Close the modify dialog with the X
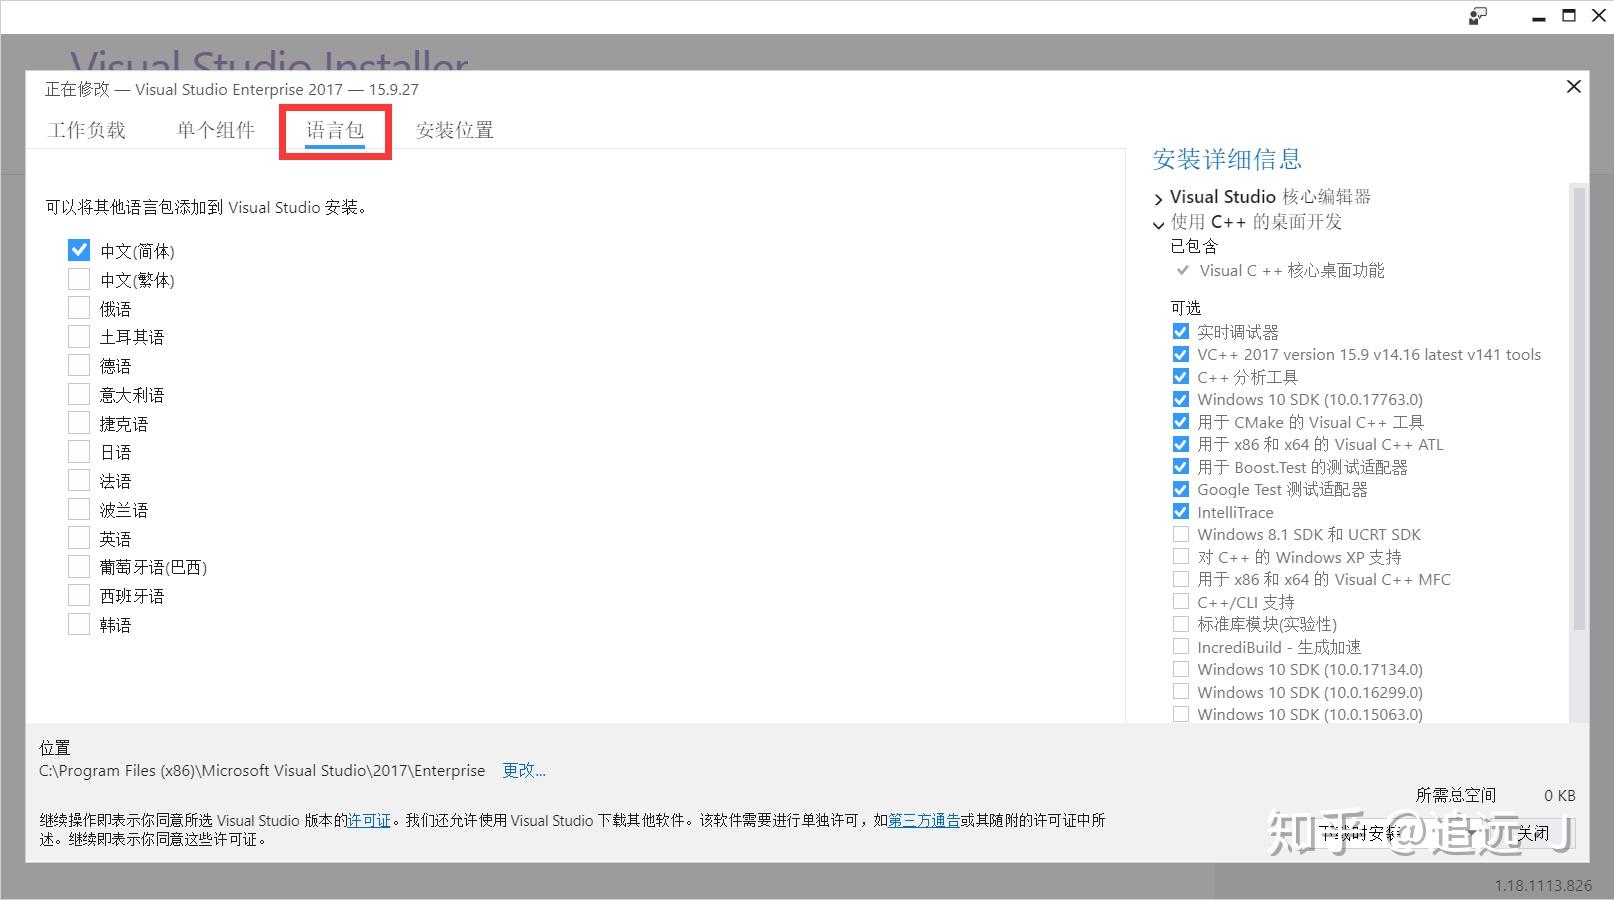The height and width of the screenshot is (900, 1614). click(1573, 87)
